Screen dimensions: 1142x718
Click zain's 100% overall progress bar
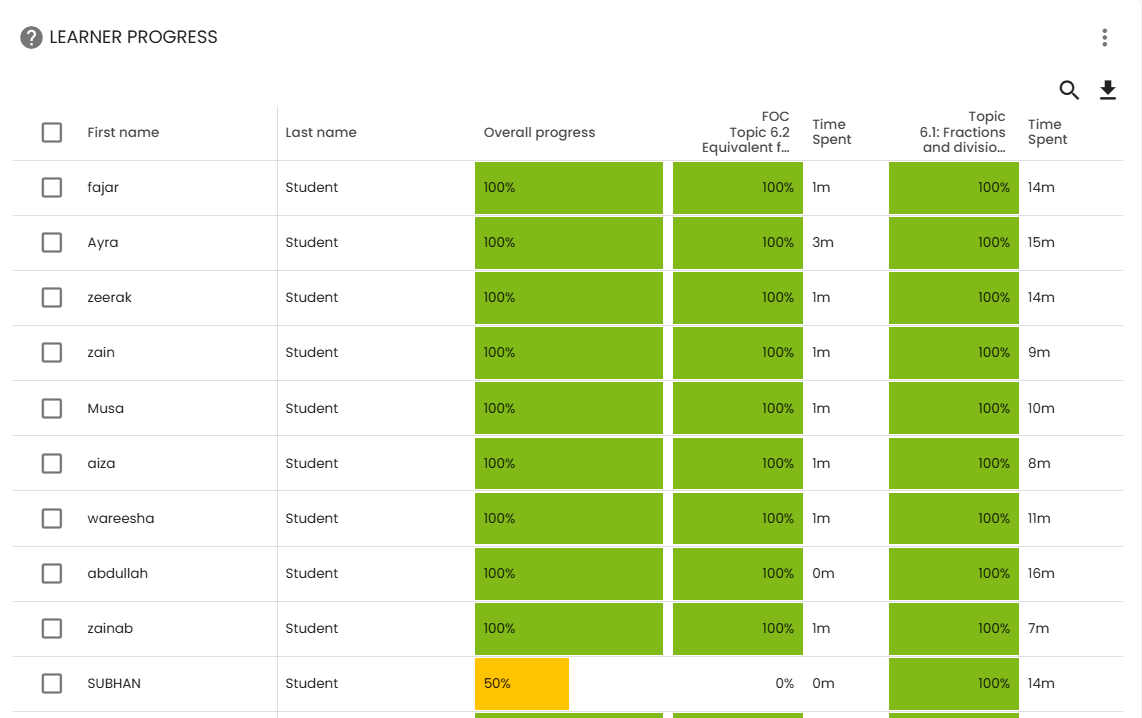pos(568,352)
